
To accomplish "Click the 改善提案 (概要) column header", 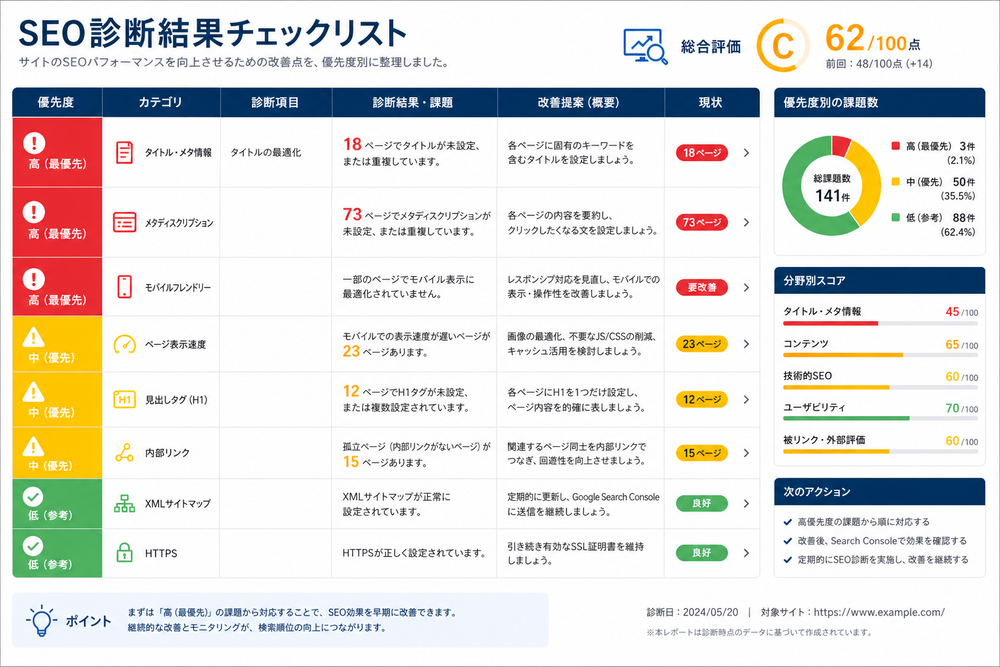I will pyautogui.click(x=579, y=102).
